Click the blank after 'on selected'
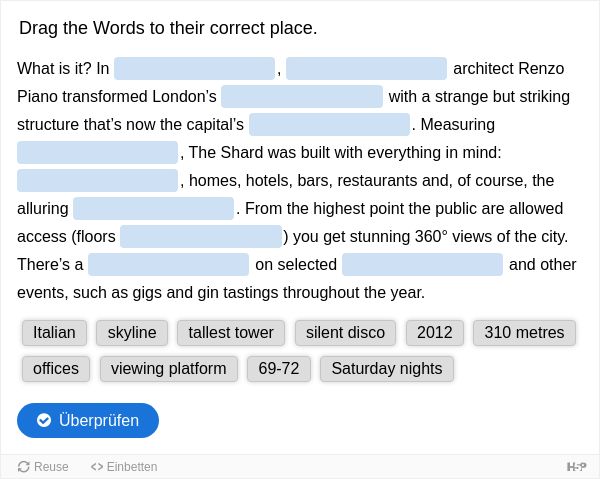Image resolution: width=600 pixels, height=479 pixels. tap(422, 264)
